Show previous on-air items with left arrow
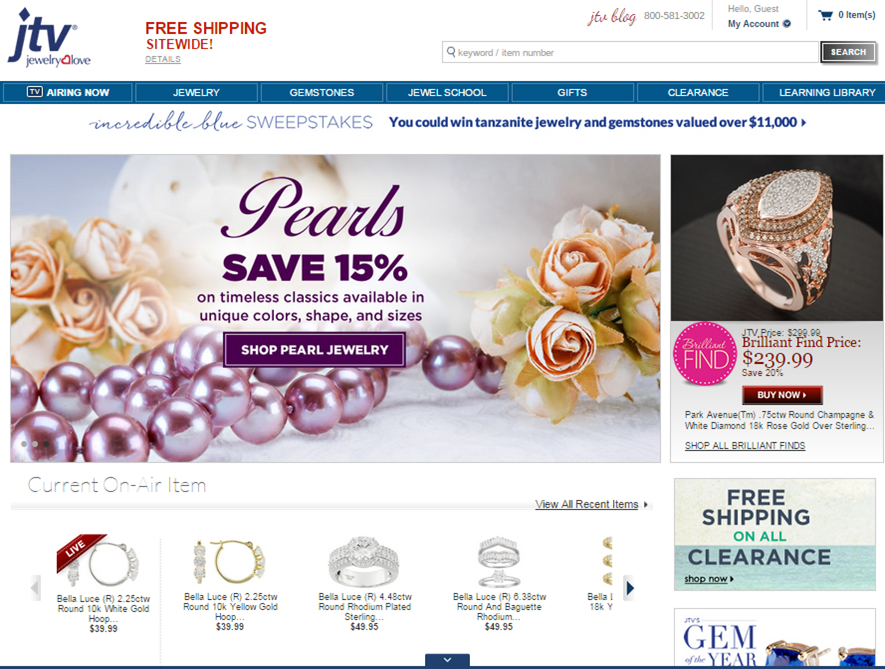Image resolution: width=885 pixels, height=669 pixels. click(35, 588)
